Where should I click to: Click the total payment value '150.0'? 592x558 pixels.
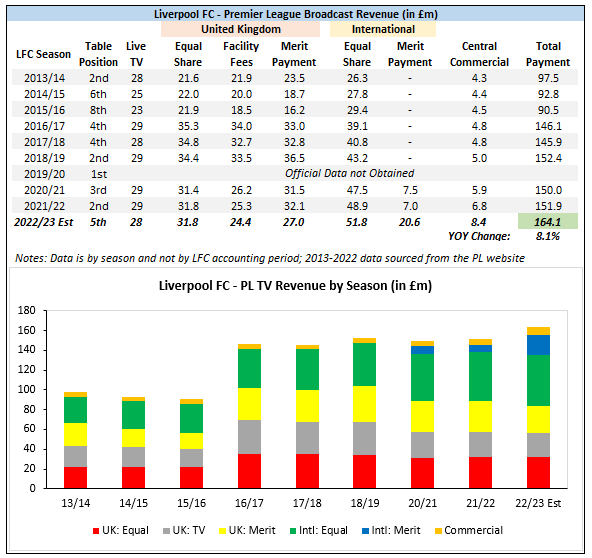(x=548, y=190)
